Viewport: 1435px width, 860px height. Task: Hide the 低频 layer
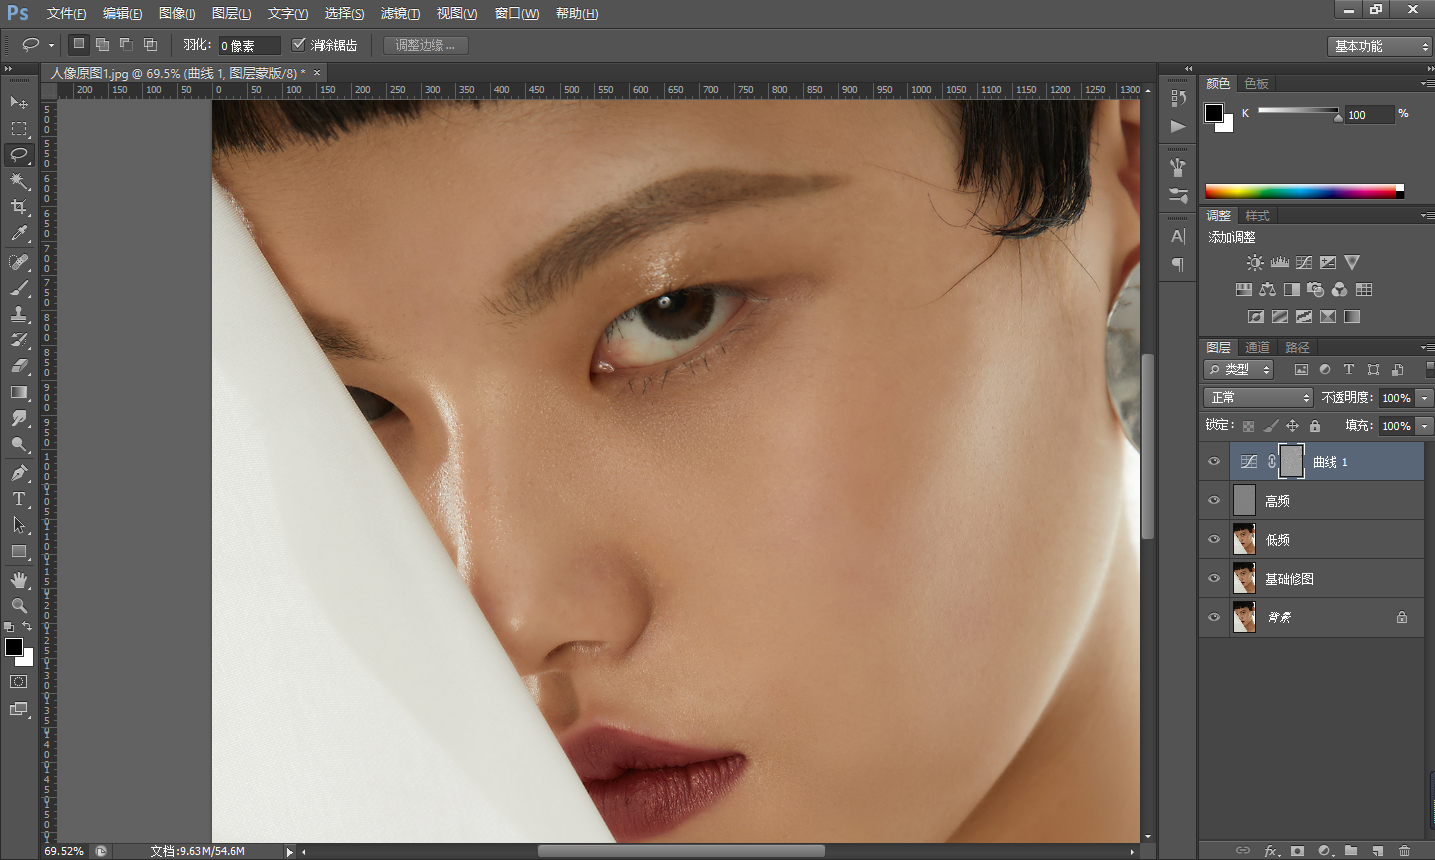(x=1214, y=540)
